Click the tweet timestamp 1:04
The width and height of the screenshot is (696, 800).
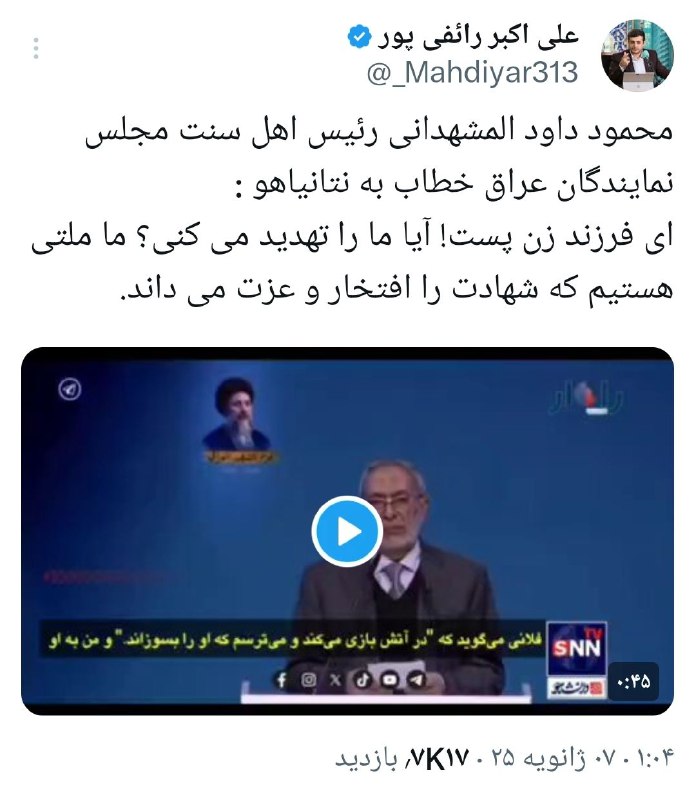[656, 759]
